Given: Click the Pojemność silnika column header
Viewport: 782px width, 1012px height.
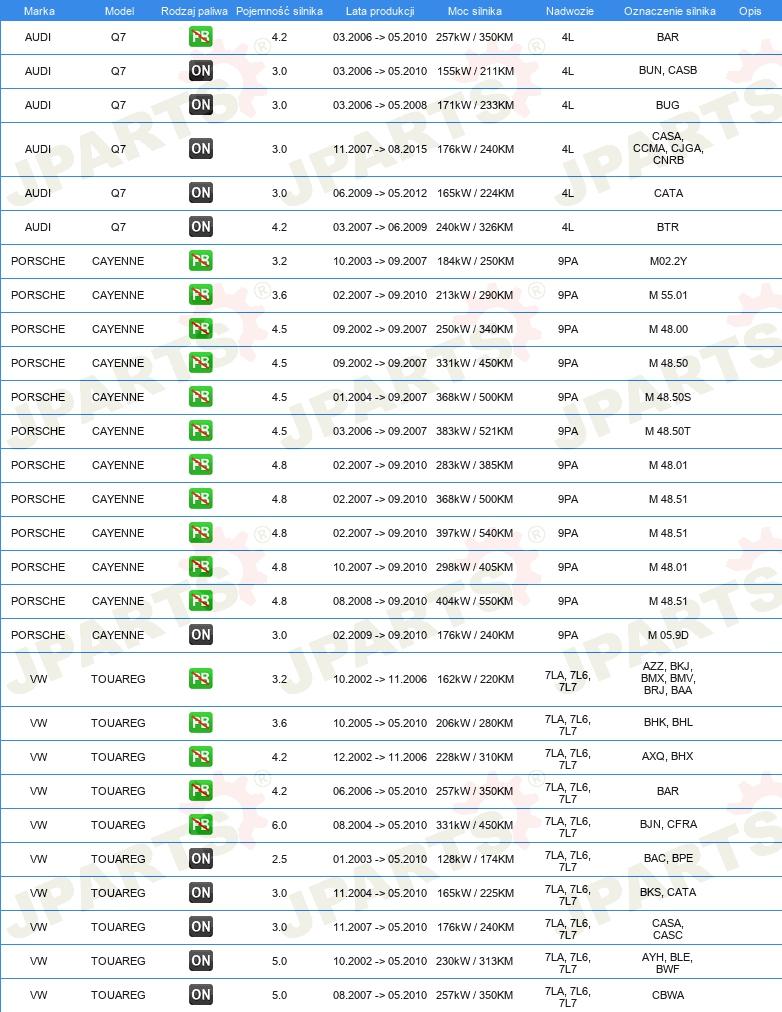Looking at the screenshot, I should (279, 11).
